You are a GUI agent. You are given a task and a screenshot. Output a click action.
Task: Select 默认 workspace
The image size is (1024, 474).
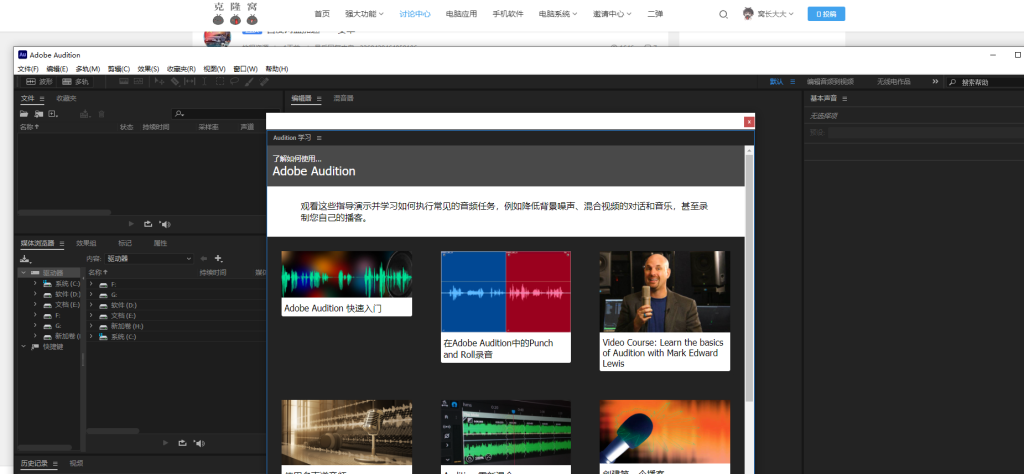click(776, 82)
